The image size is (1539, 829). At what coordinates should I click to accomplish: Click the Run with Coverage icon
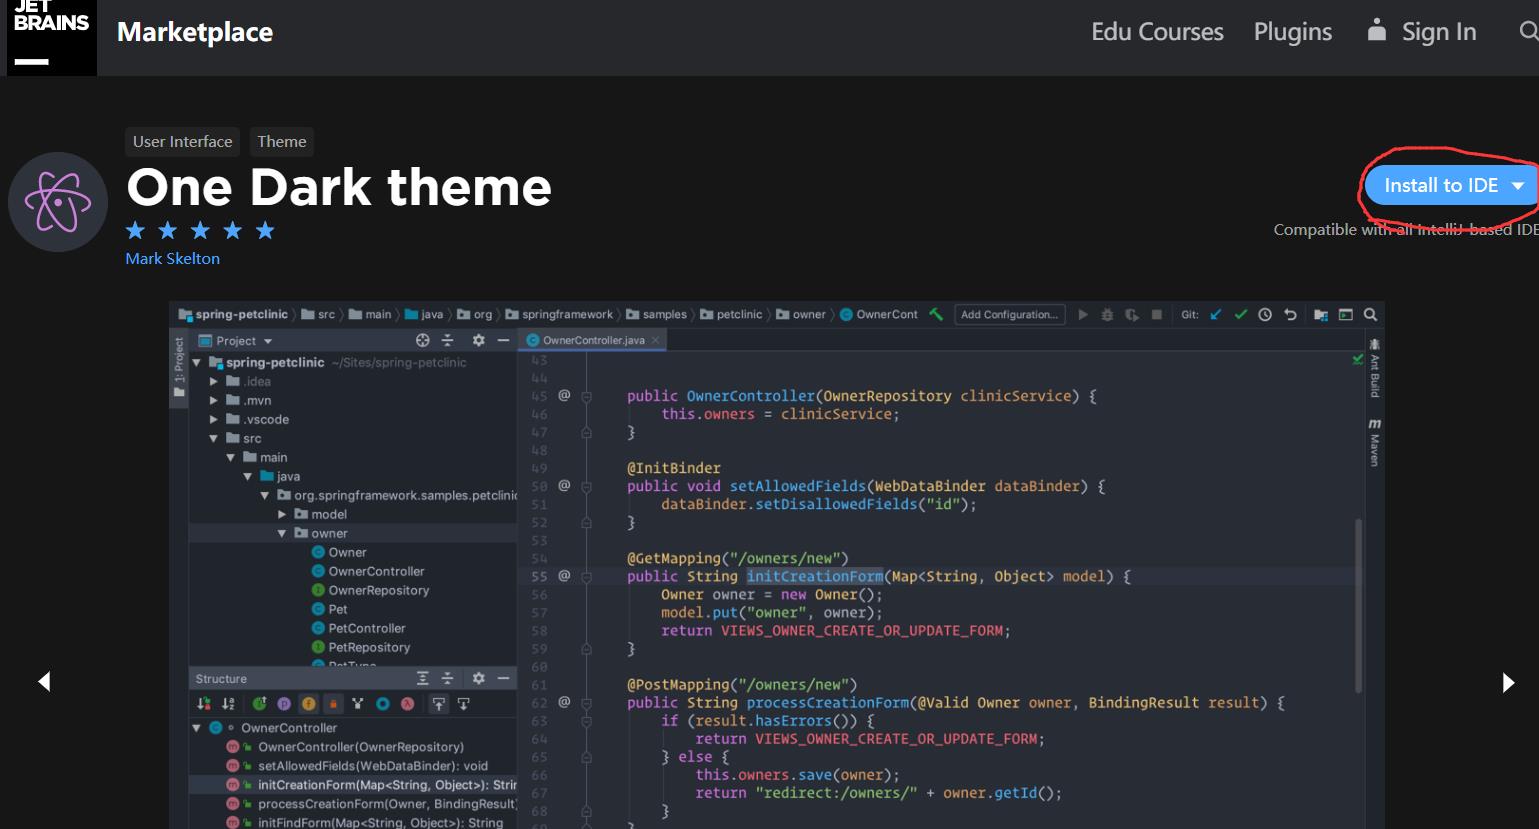(1132, 314)
